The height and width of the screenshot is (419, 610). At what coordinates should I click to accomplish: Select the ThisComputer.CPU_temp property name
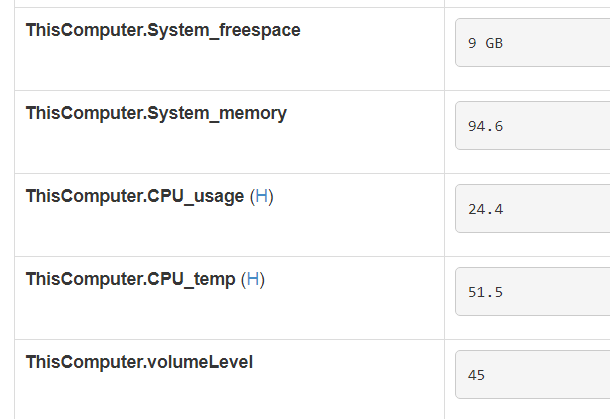(130, 279)
